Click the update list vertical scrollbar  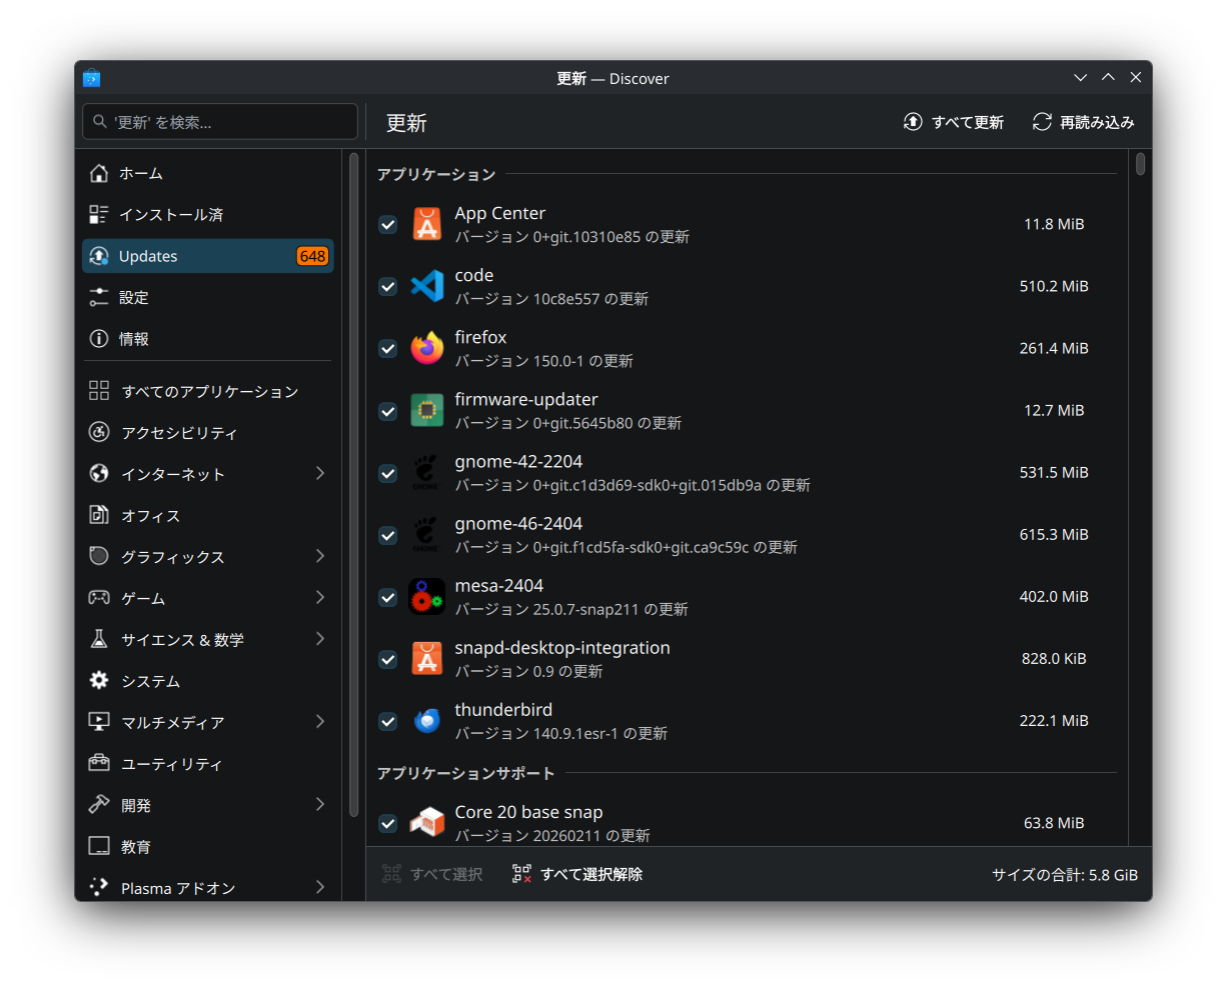point(1140,164)
